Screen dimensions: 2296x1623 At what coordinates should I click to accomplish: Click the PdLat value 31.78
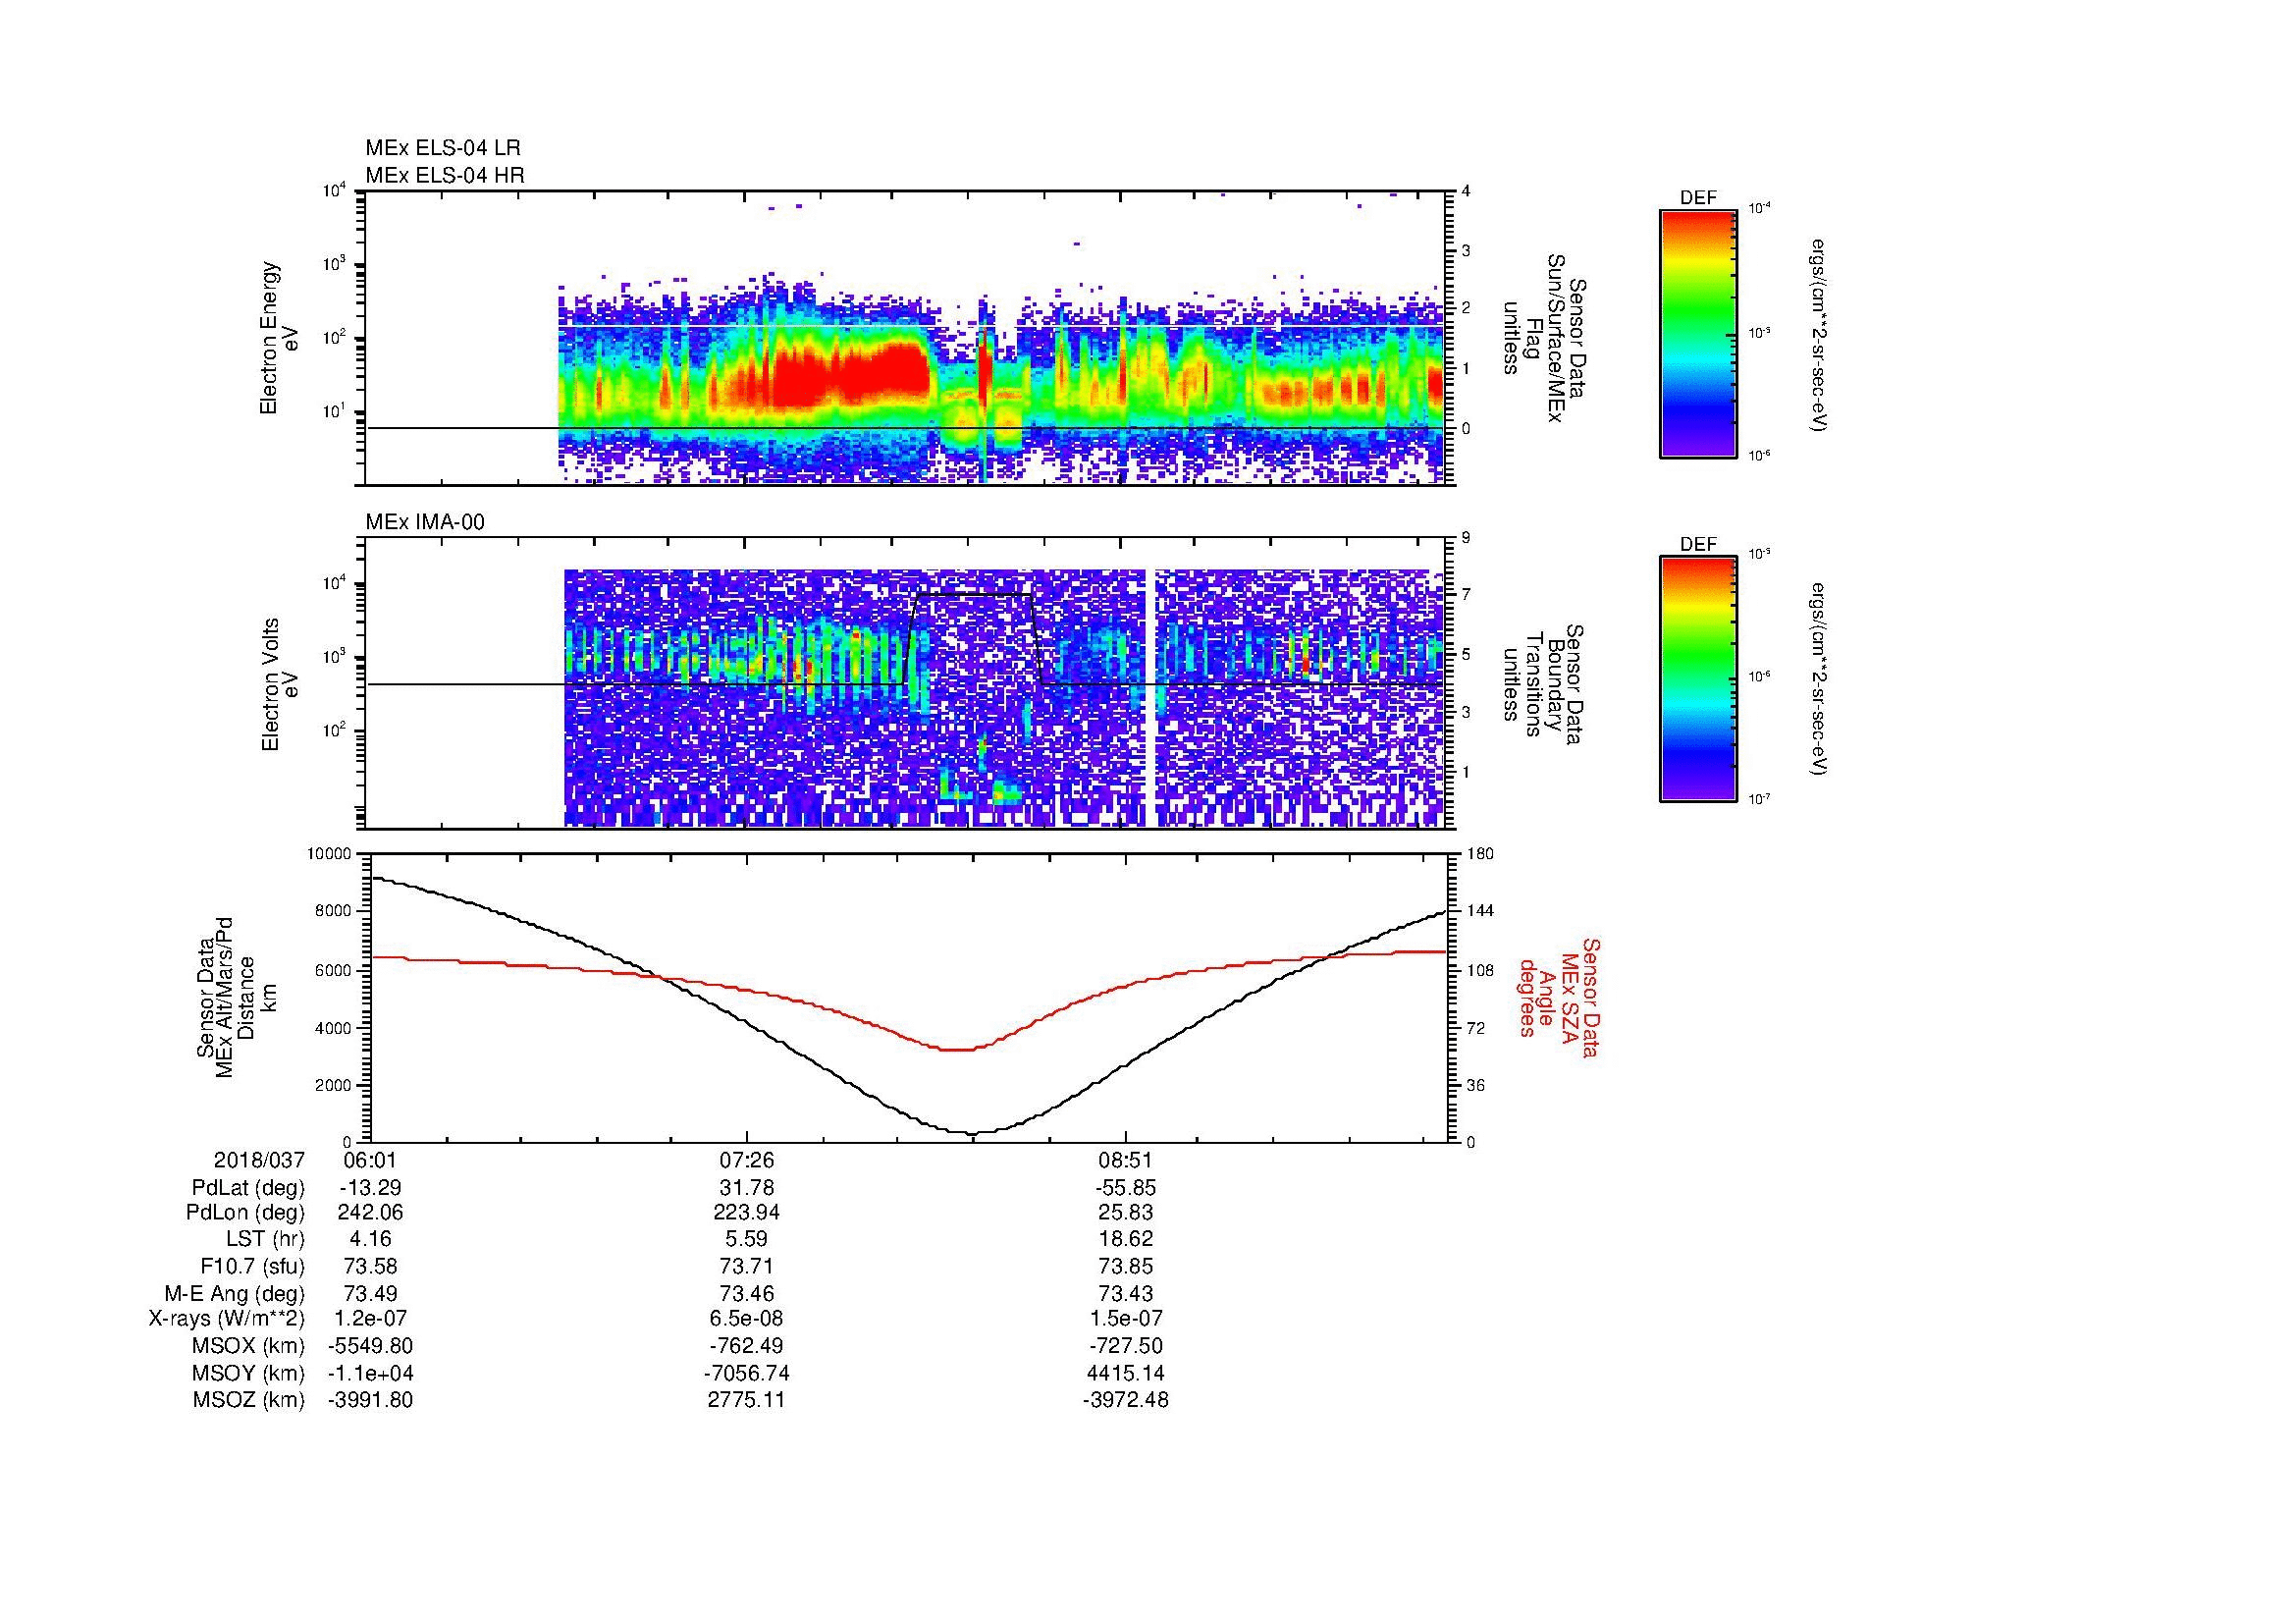coord(747,1188)
